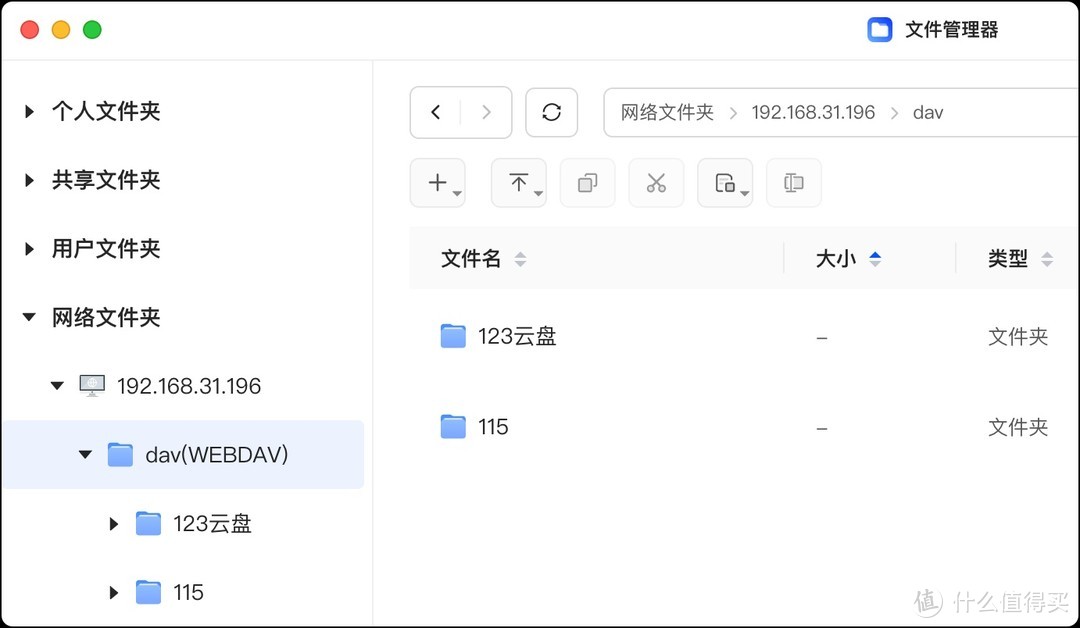Select the copy icon in the toolbar
Image resolution: width=1080 pixels, height=628 pixels.
point(587,182)
